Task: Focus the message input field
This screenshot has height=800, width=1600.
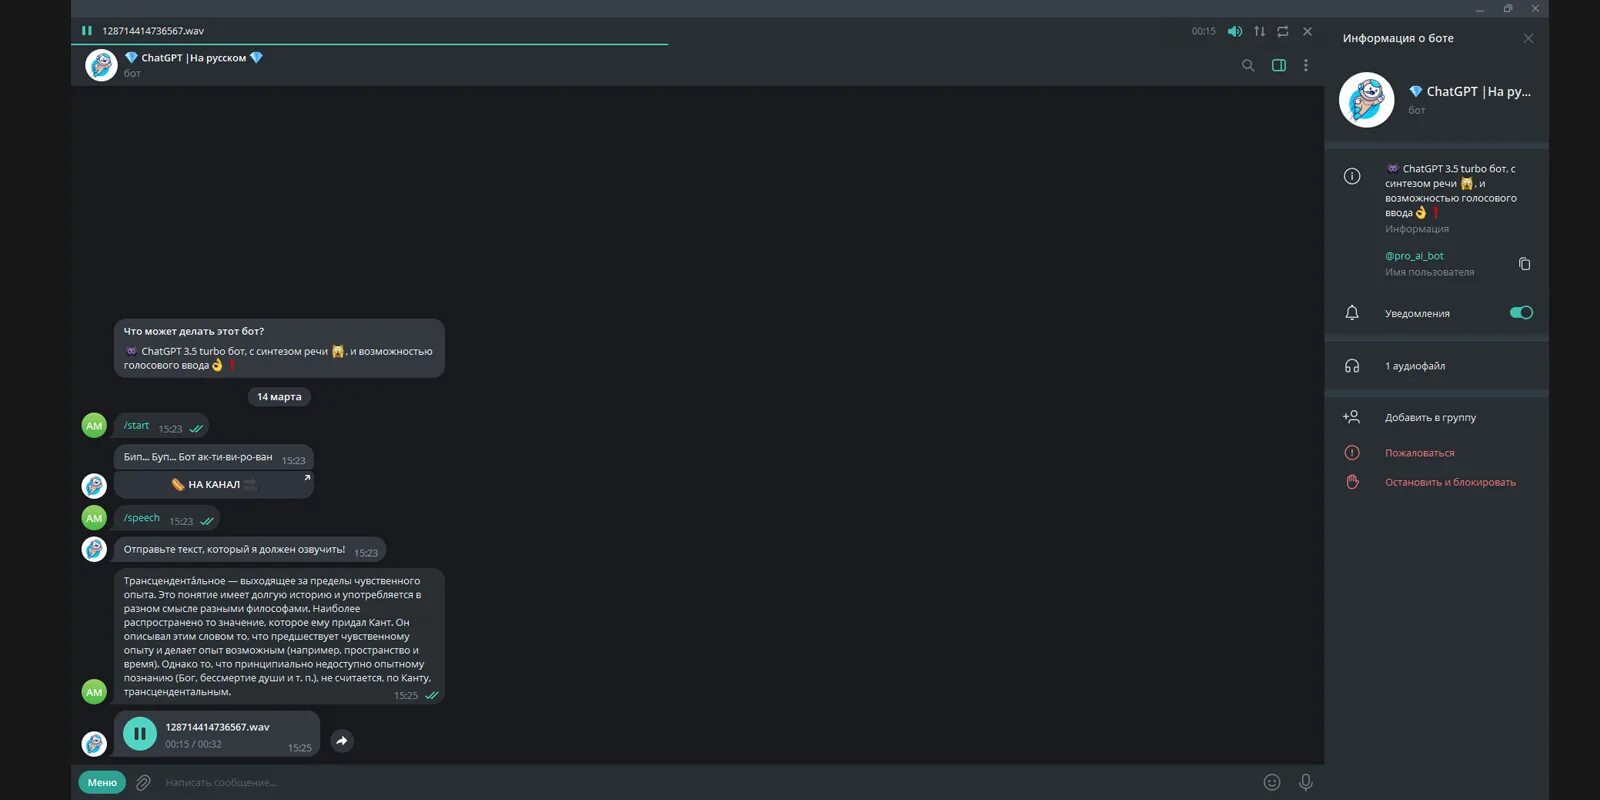Action: 705,782
